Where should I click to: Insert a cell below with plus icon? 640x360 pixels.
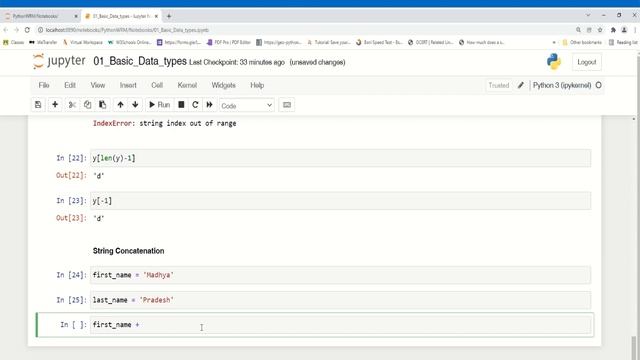pos(55,105)
